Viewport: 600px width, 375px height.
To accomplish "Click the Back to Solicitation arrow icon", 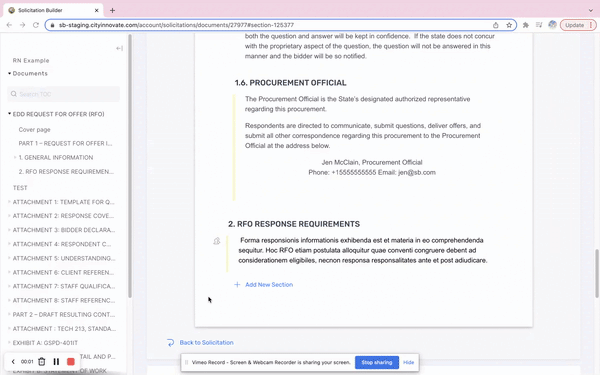I will 170,342.
